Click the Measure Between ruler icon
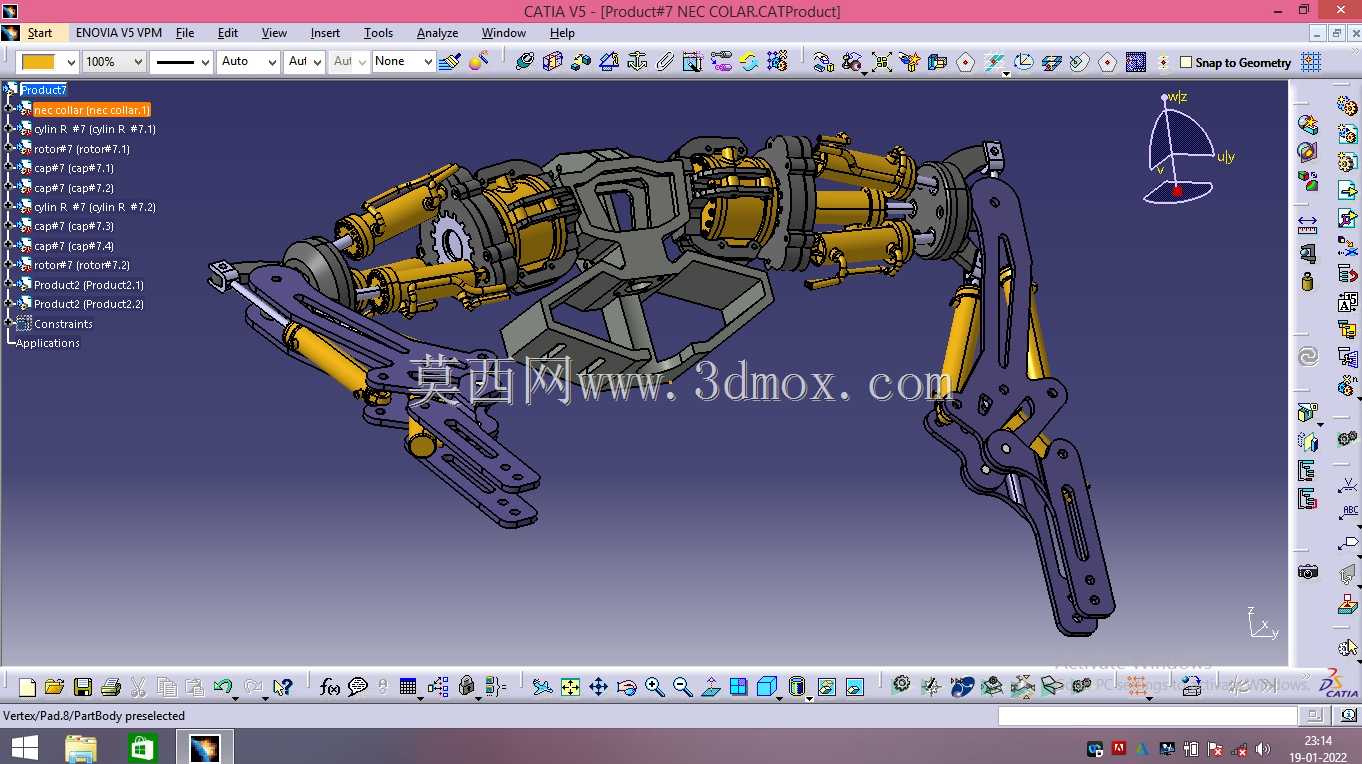 click(x=1307, y=223)
